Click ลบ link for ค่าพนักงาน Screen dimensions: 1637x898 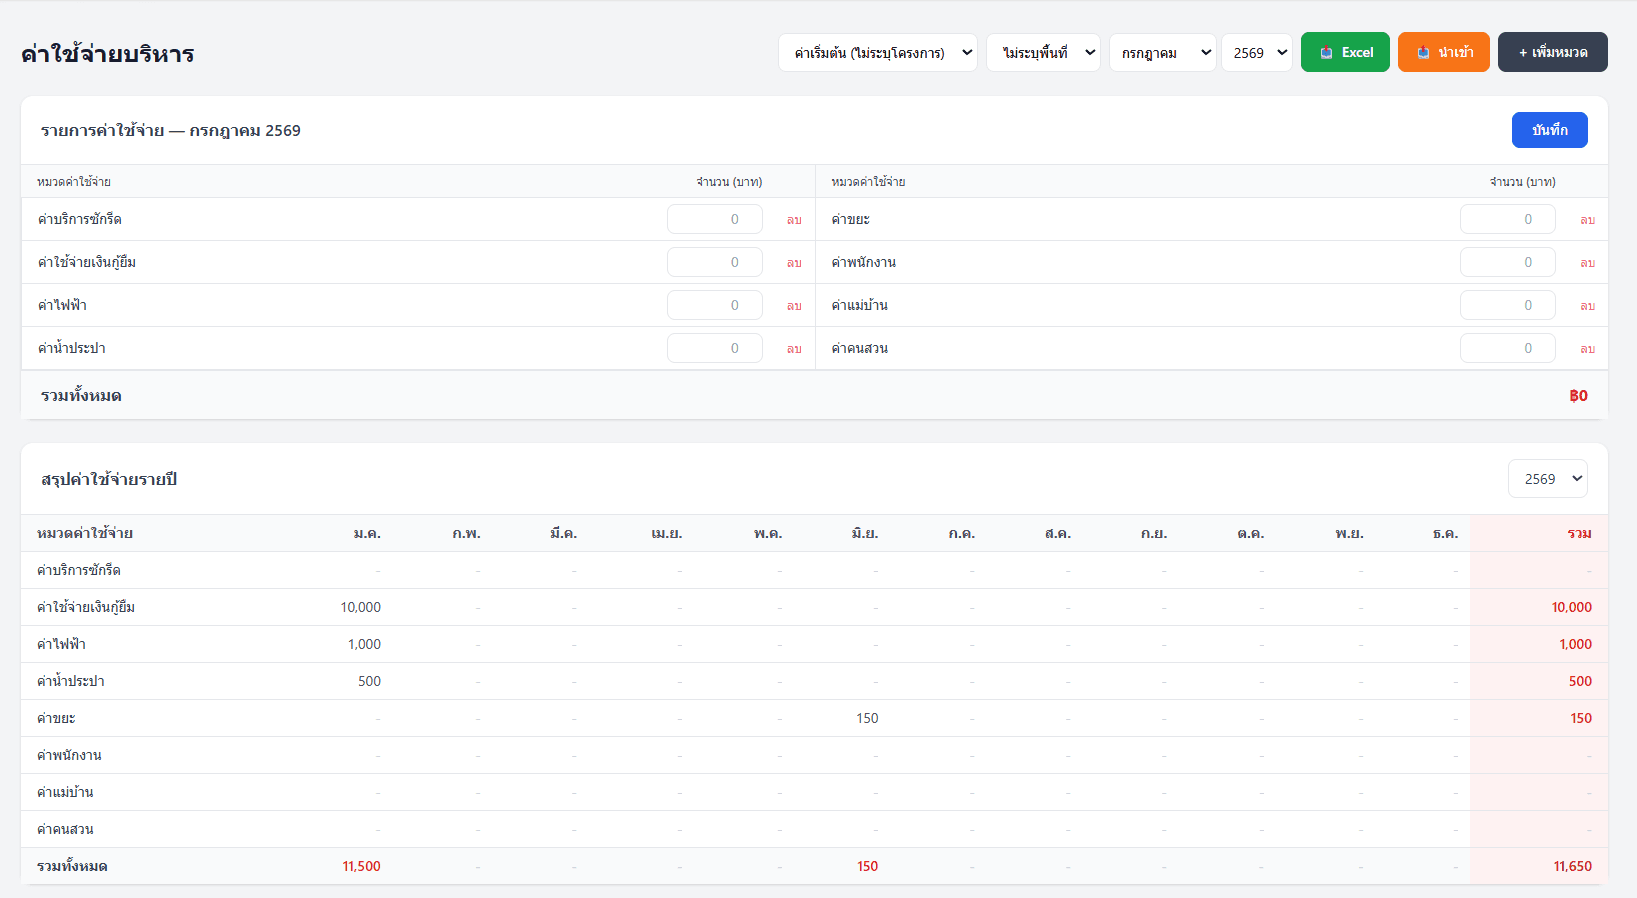[x=1587, y=263]
